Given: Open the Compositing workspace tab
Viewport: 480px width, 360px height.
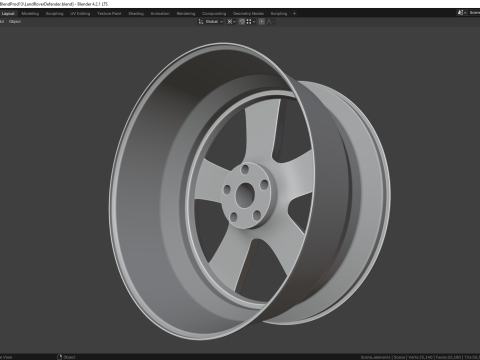Looking at the screenshot, I should (x=214, y=14).
